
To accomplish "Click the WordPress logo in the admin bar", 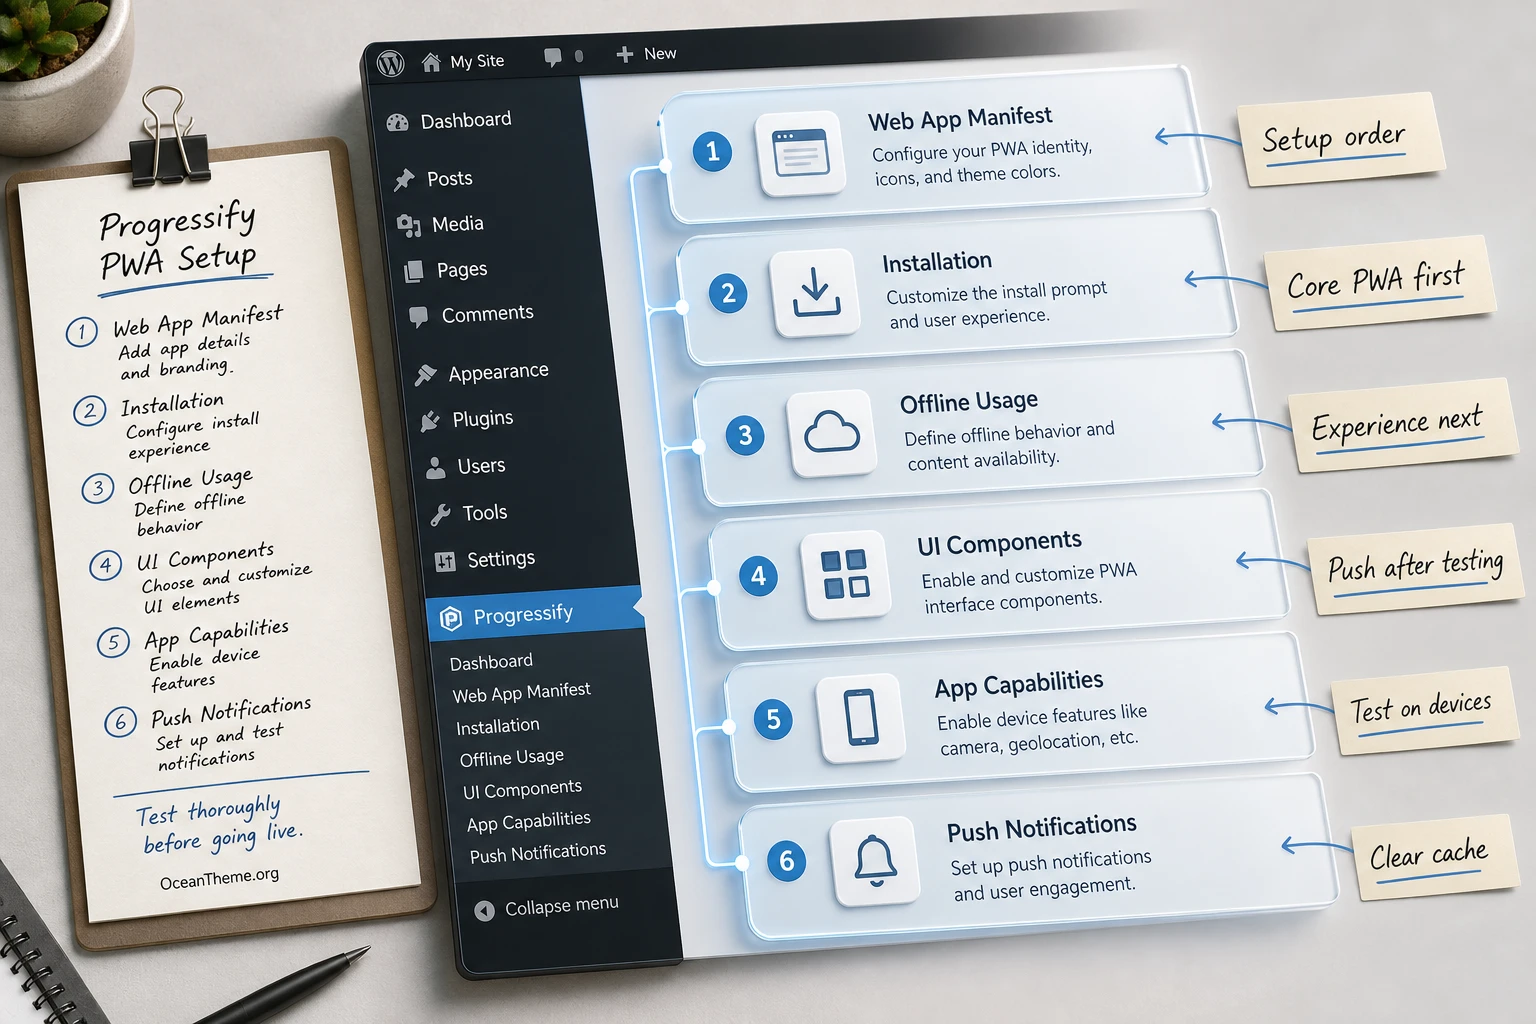I will click(391, 64).
